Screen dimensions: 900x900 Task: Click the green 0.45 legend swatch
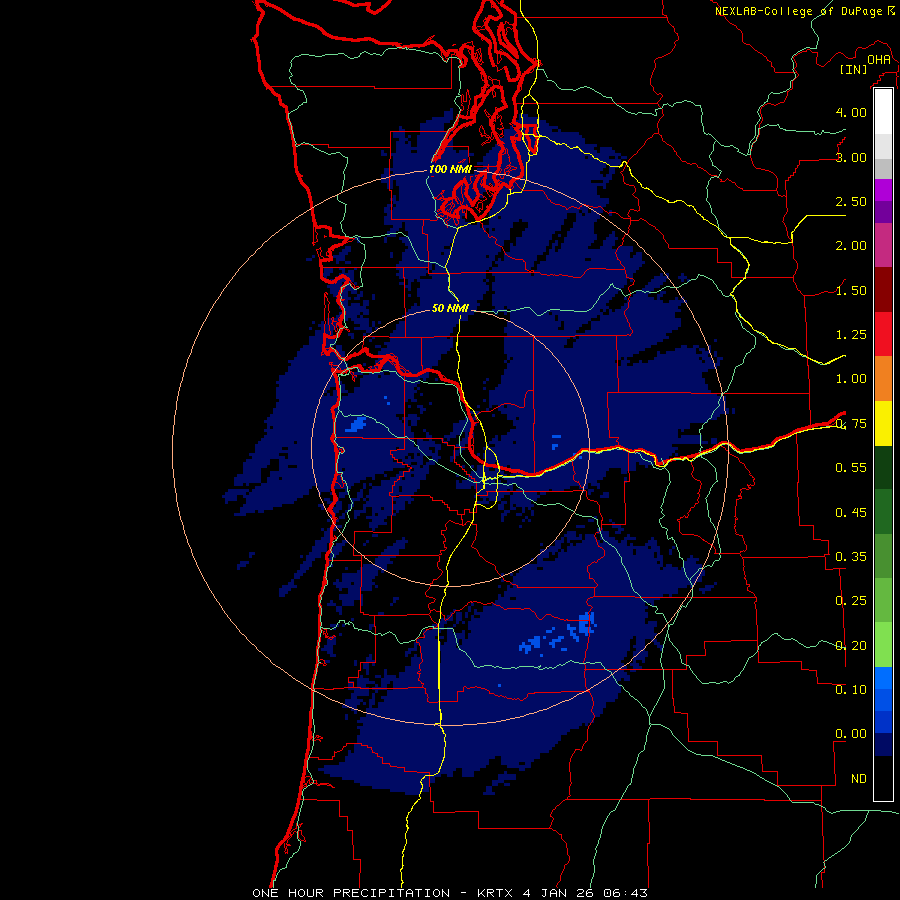pos(883,512)
